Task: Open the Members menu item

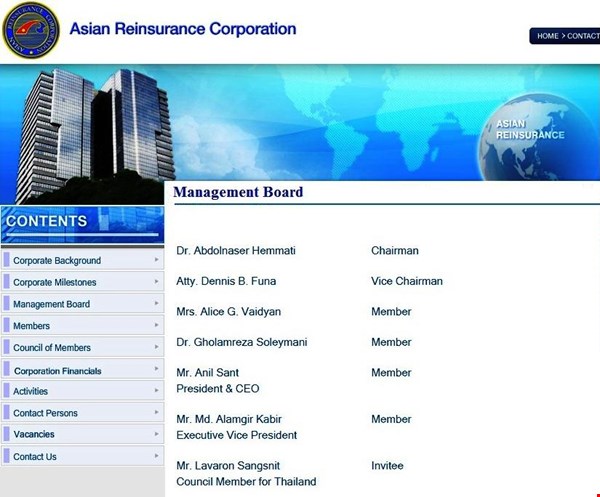Action: click(x=83, y=326)
